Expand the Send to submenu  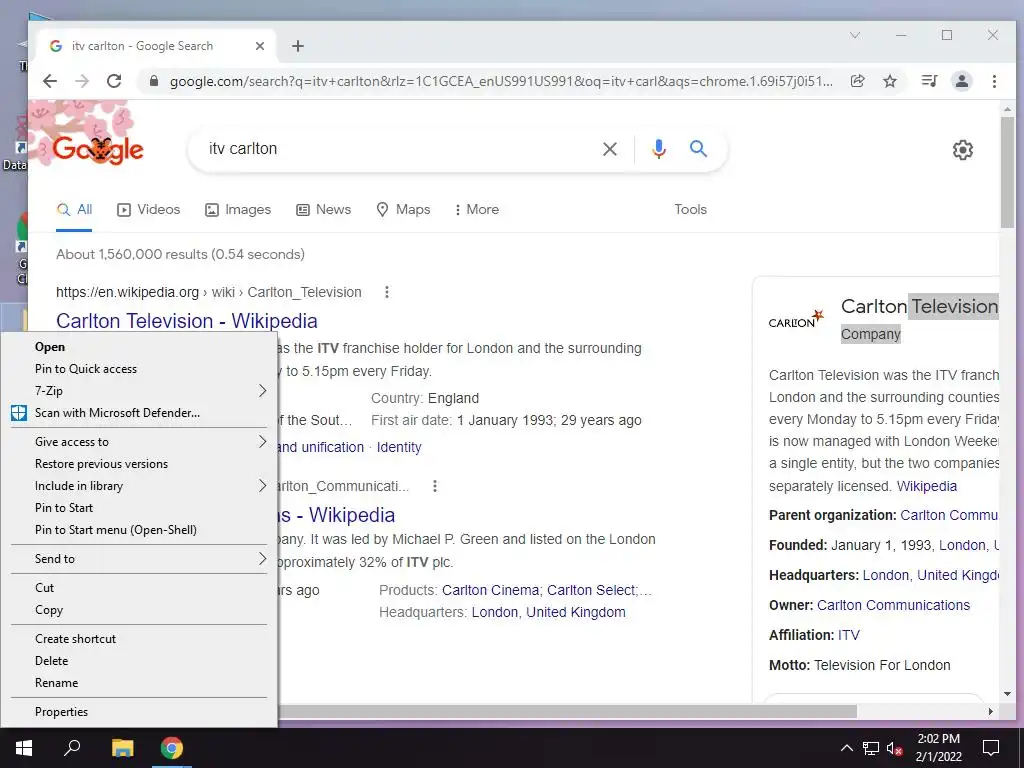pos(138,559)
